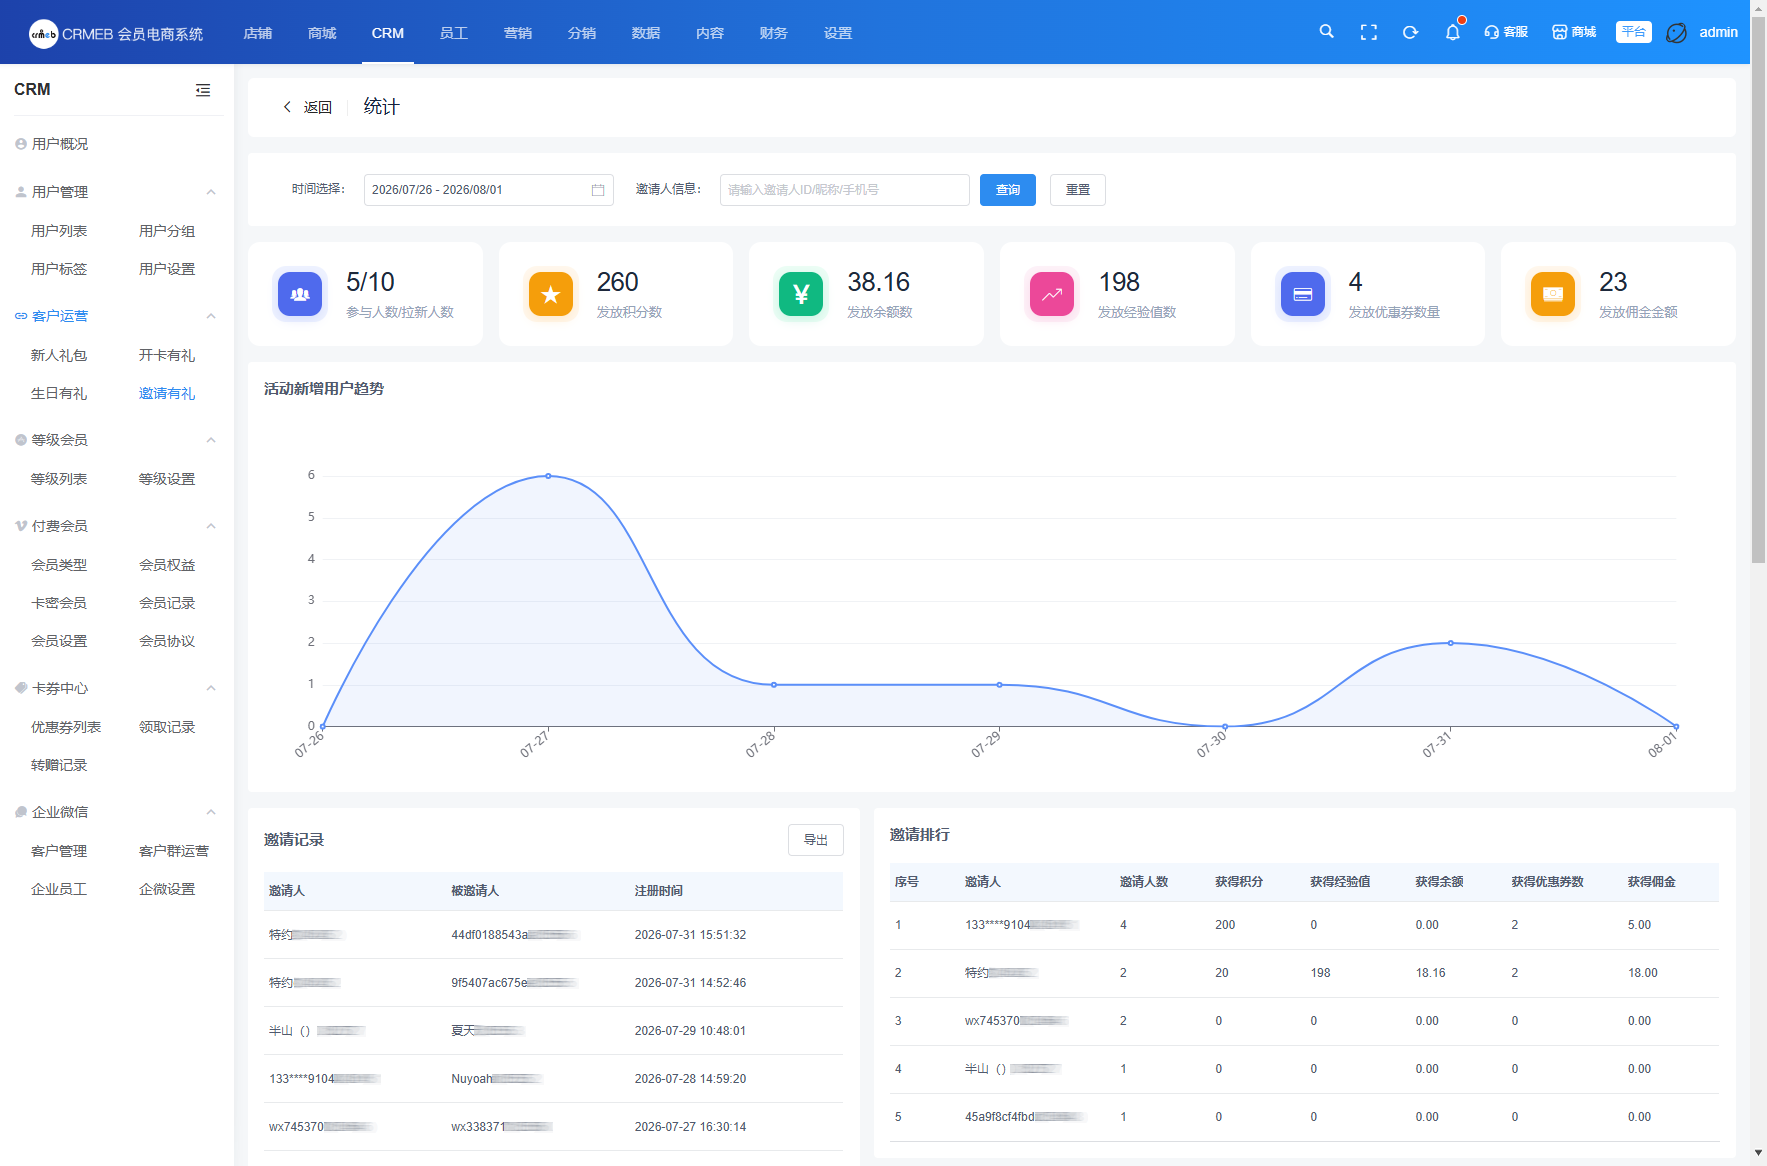Click the 发放佣金金额 icon
The image size is (1767, 1166).
pos(1553,294)
